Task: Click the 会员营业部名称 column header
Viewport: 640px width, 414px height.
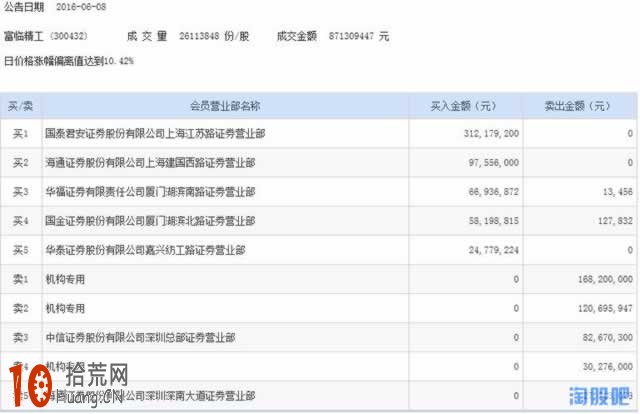Action: tap(225, 107)
